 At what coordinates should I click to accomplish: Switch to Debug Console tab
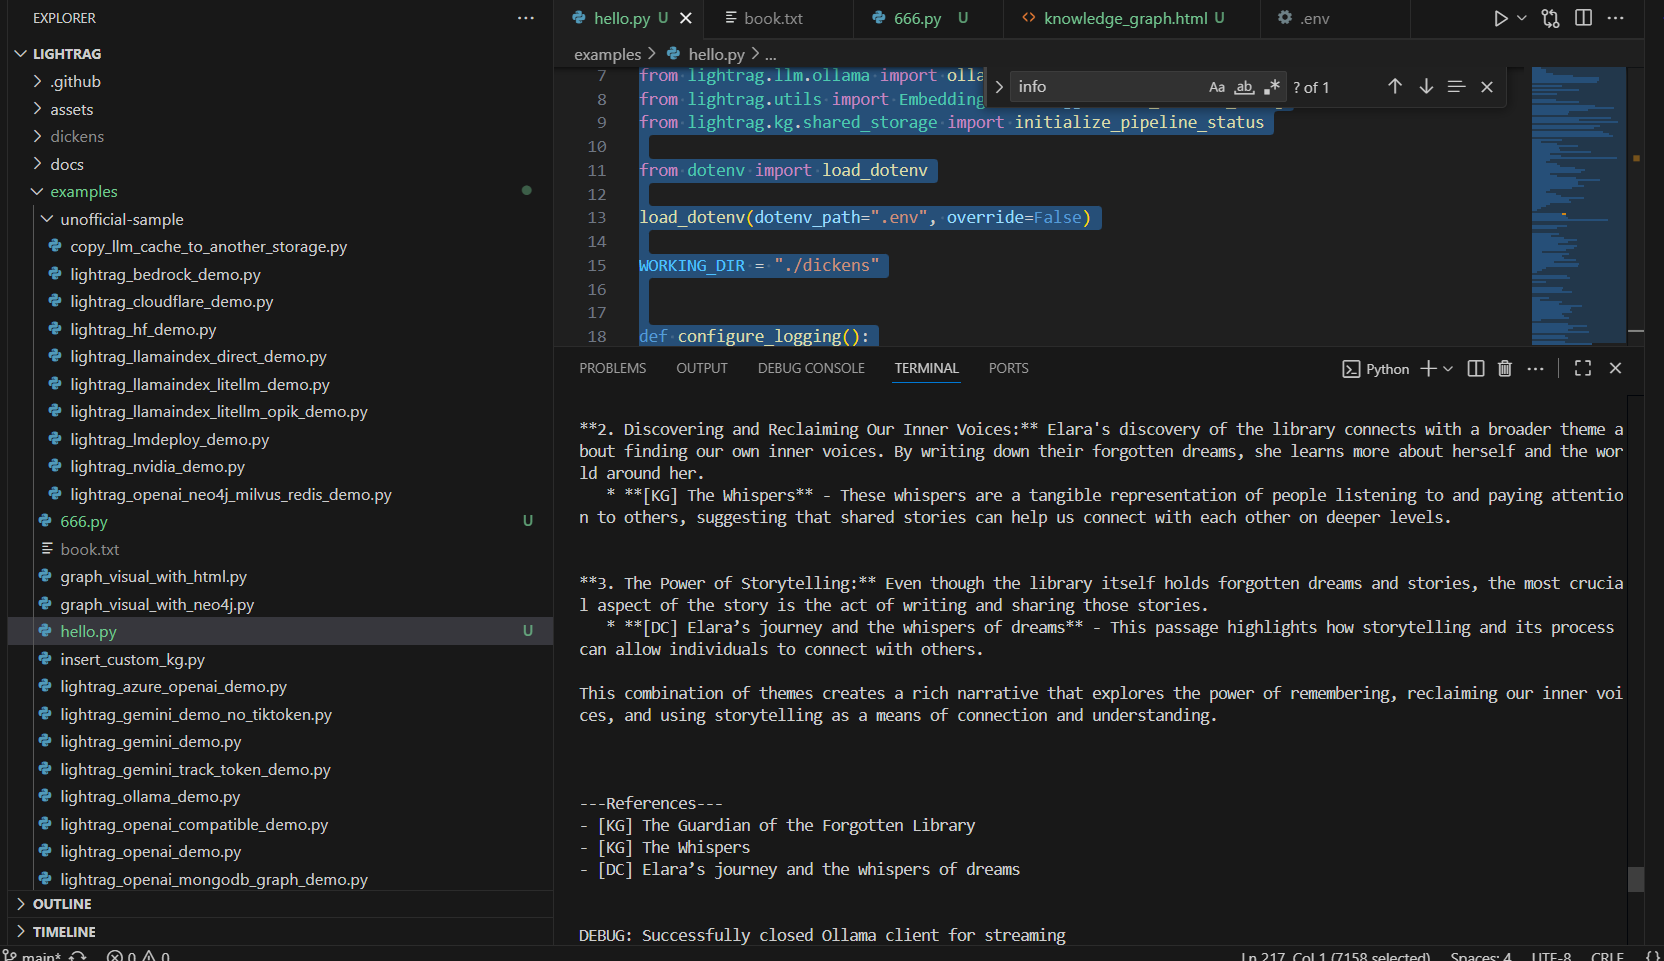pyautogui.click(x=811, y=368)
